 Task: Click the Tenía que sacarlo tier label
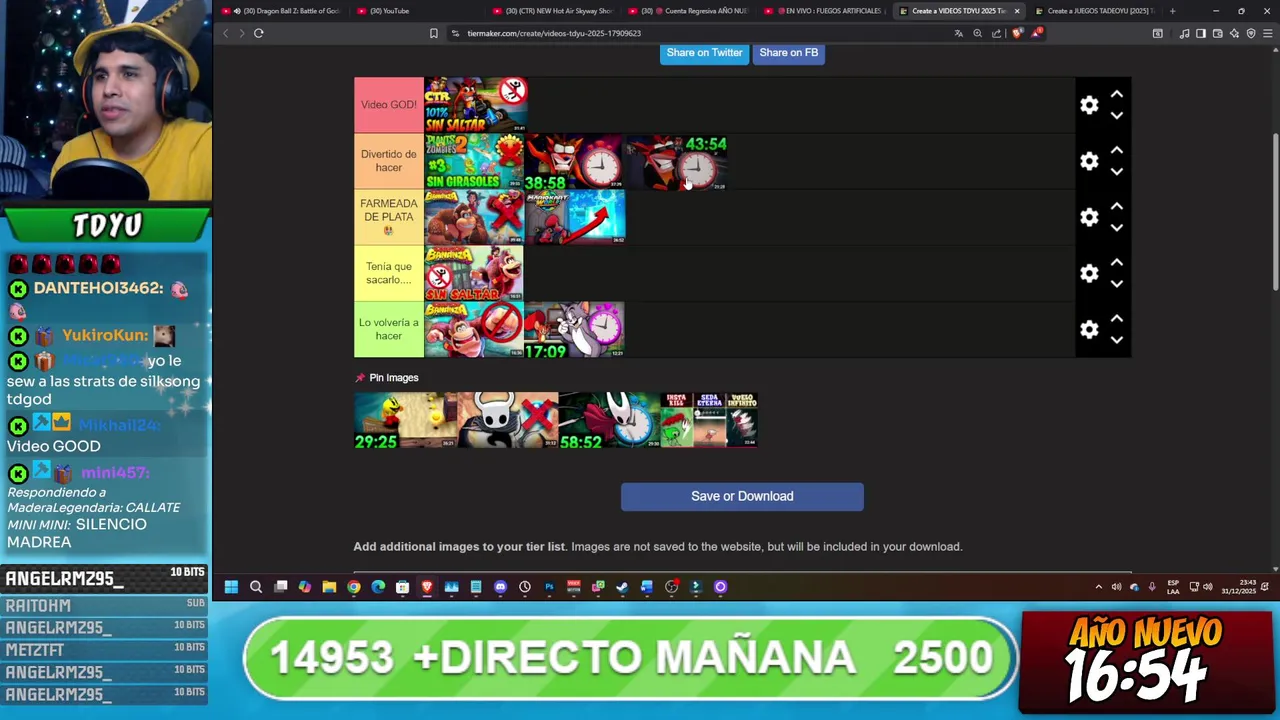click(x=389, y=273)
